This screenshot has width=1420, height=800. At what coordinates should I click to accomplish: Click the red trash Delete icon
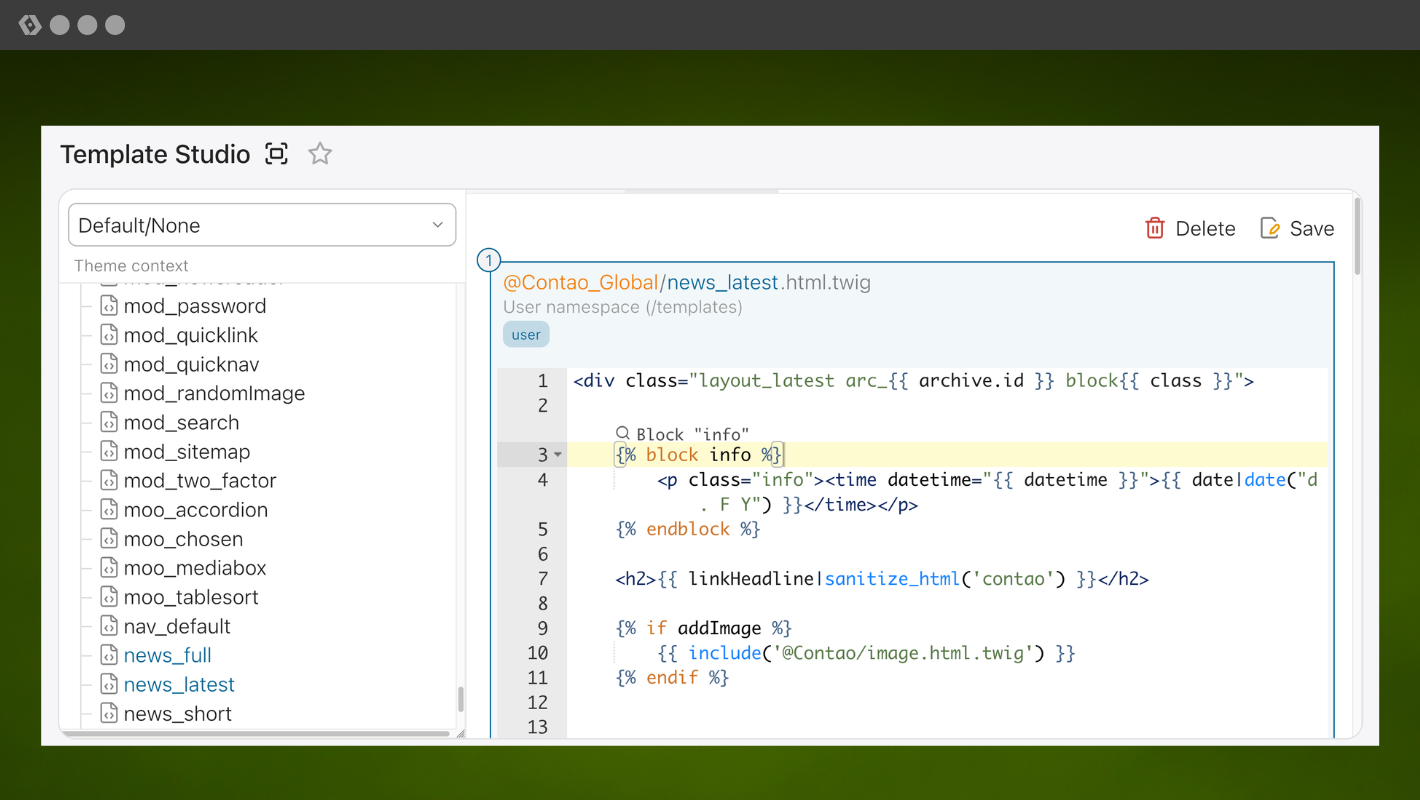point(1155,229)
